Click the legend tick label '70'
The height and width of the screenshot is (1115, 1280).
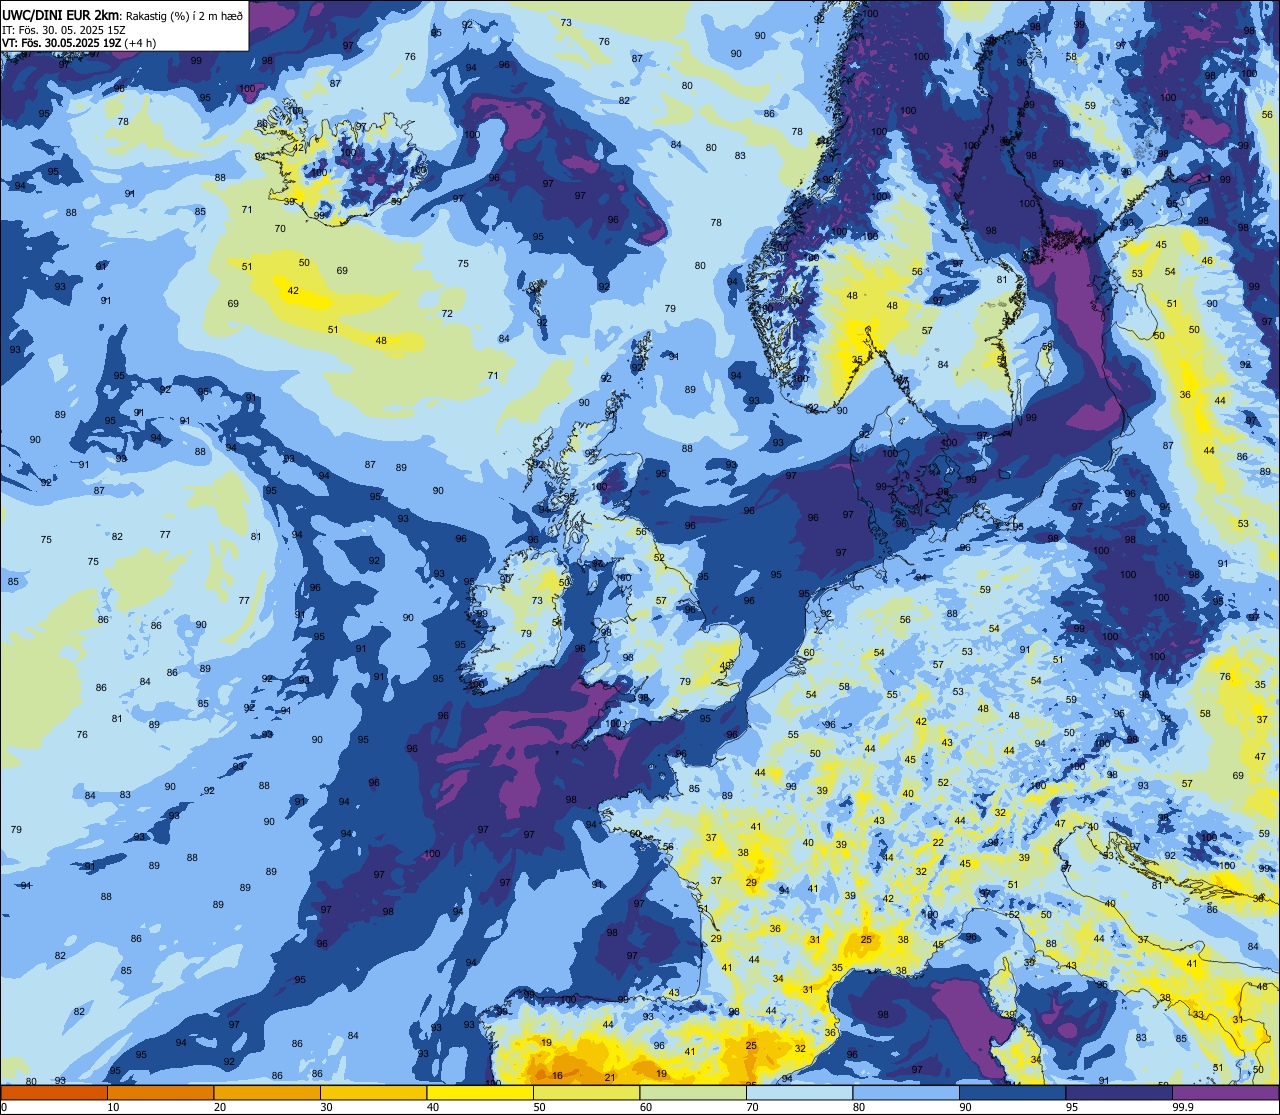(x=752, y=1107)
